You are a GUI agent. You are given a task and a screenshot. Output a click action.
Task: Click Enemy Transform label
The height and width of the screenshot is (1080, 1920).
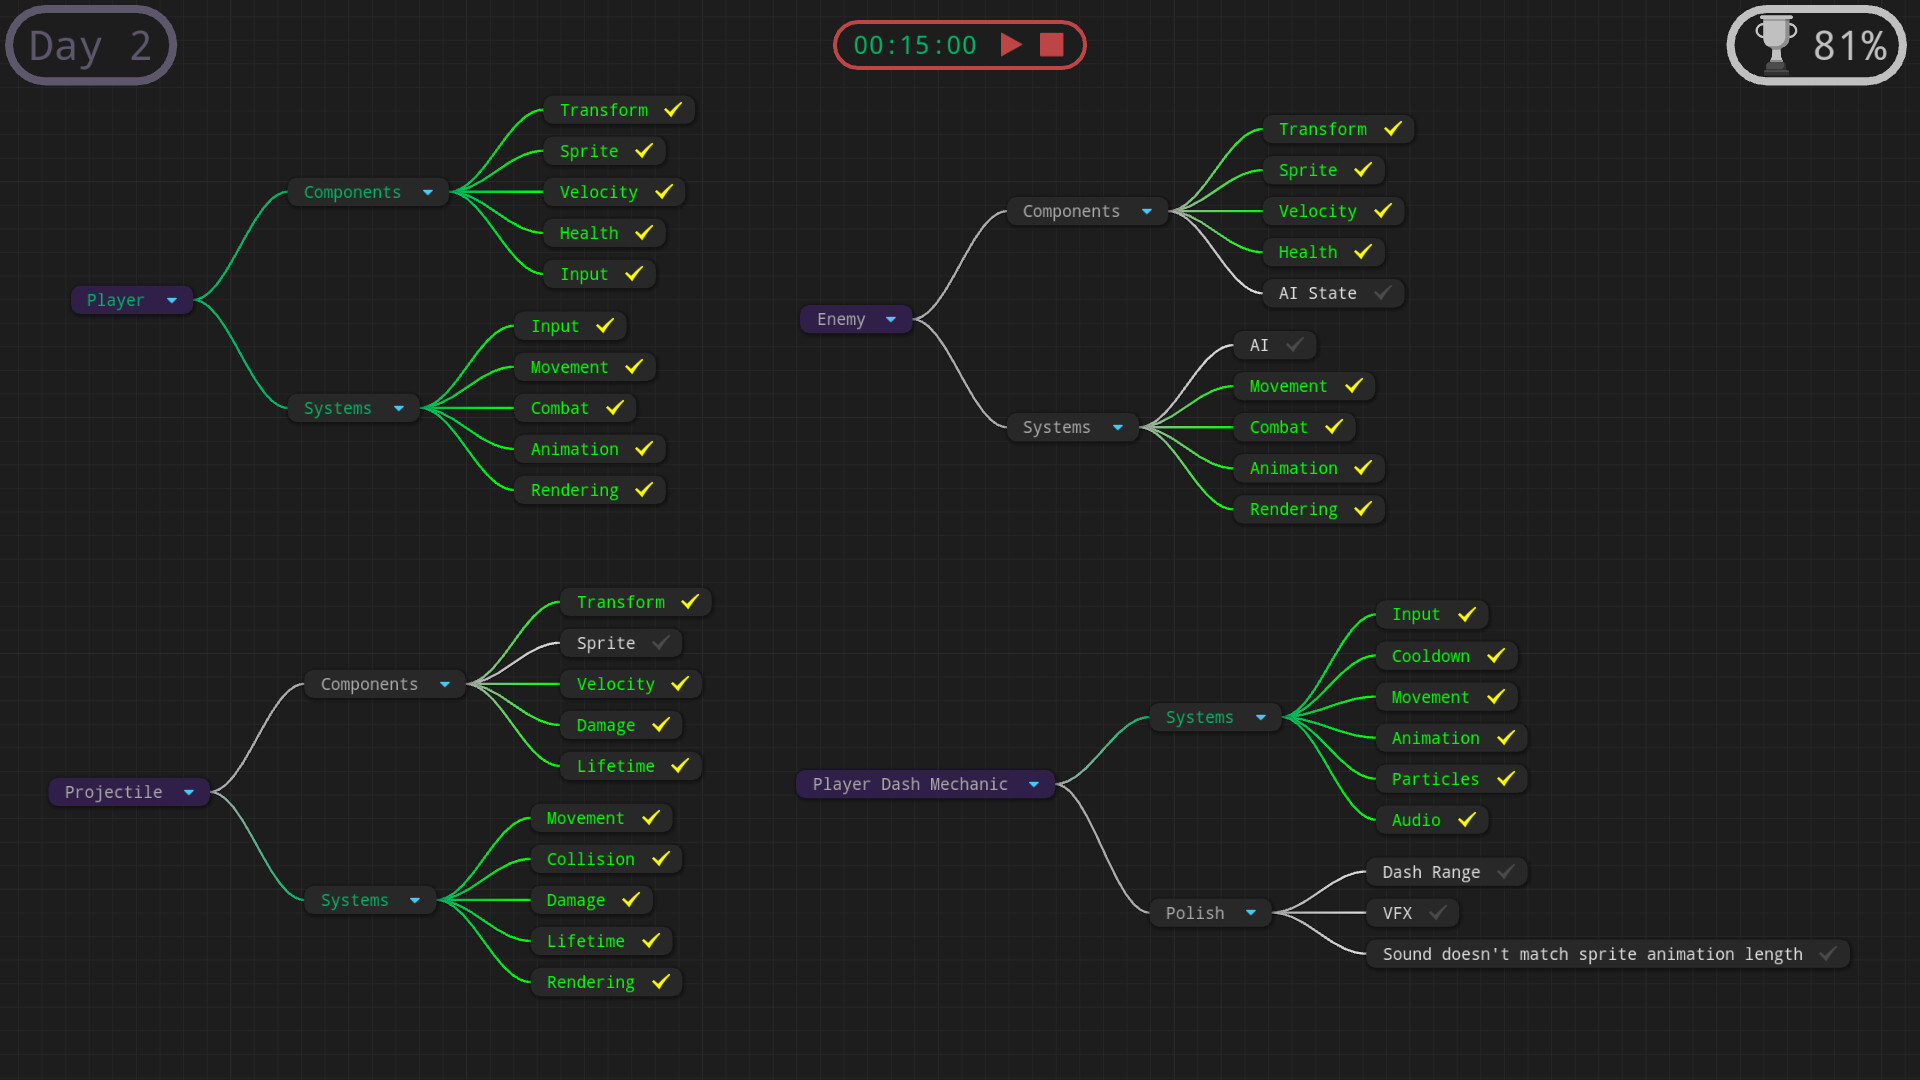point(1322,129)
